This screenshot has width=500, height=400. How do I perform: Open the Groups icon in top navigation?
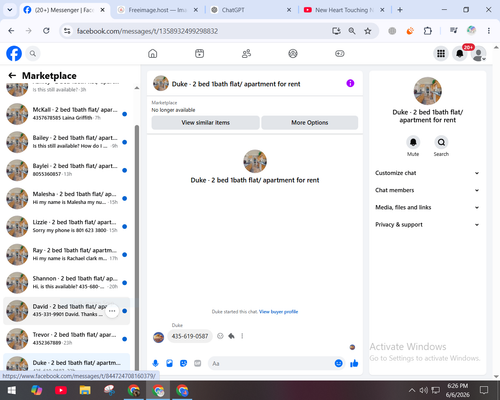click(x=293, y=53)
